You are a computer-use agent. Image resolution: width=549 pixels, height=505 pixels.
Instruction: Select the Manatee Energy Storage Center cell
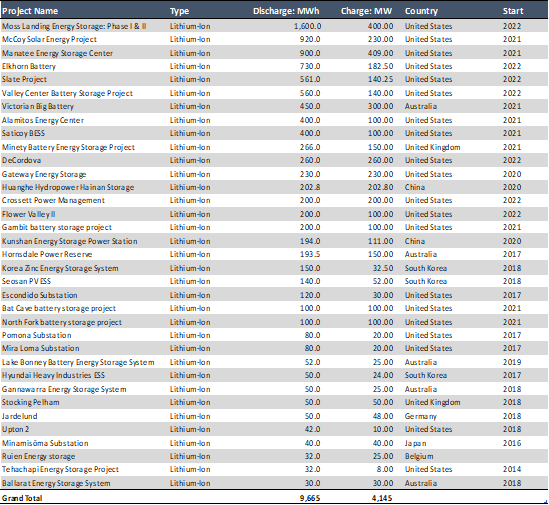(x=57, y=53)
